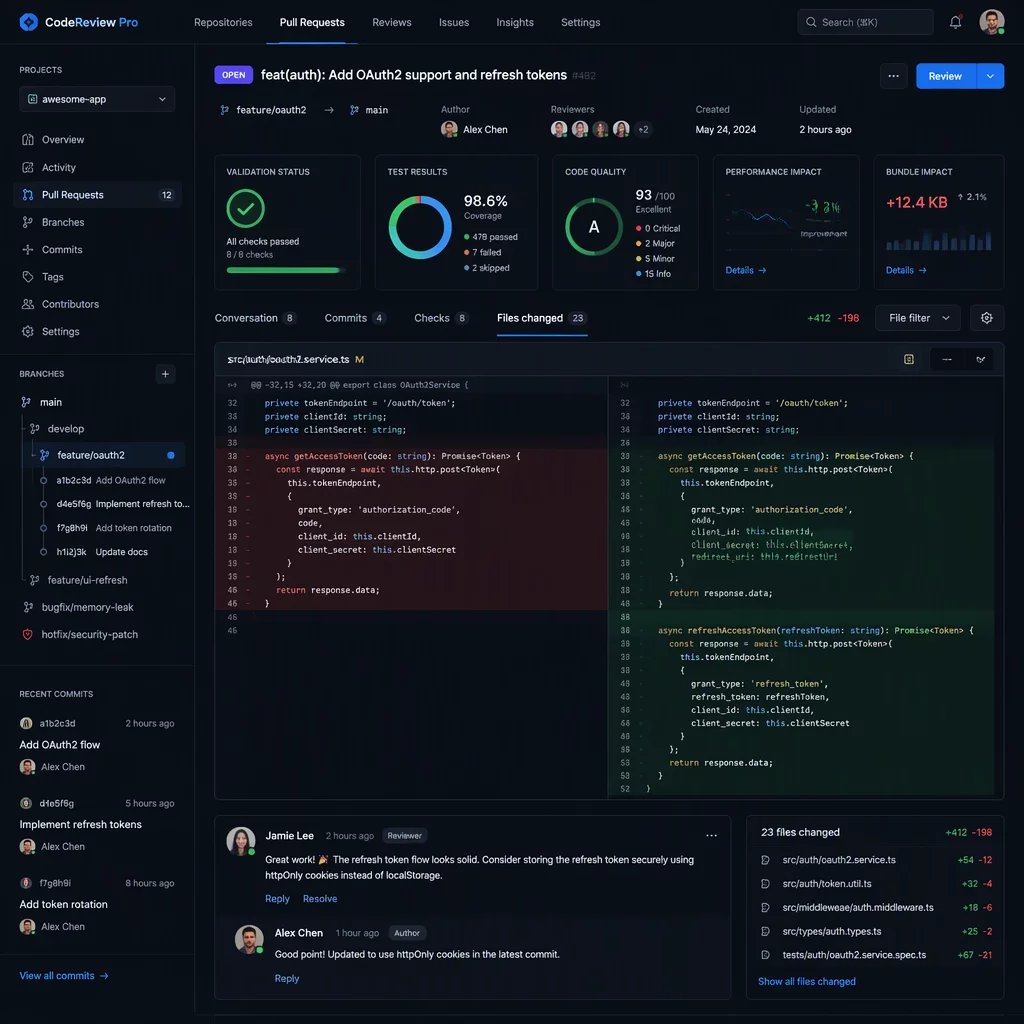The image size is (1024, 1024).
Task: Open the Tags sidebar item
Action: click(97, 277)
